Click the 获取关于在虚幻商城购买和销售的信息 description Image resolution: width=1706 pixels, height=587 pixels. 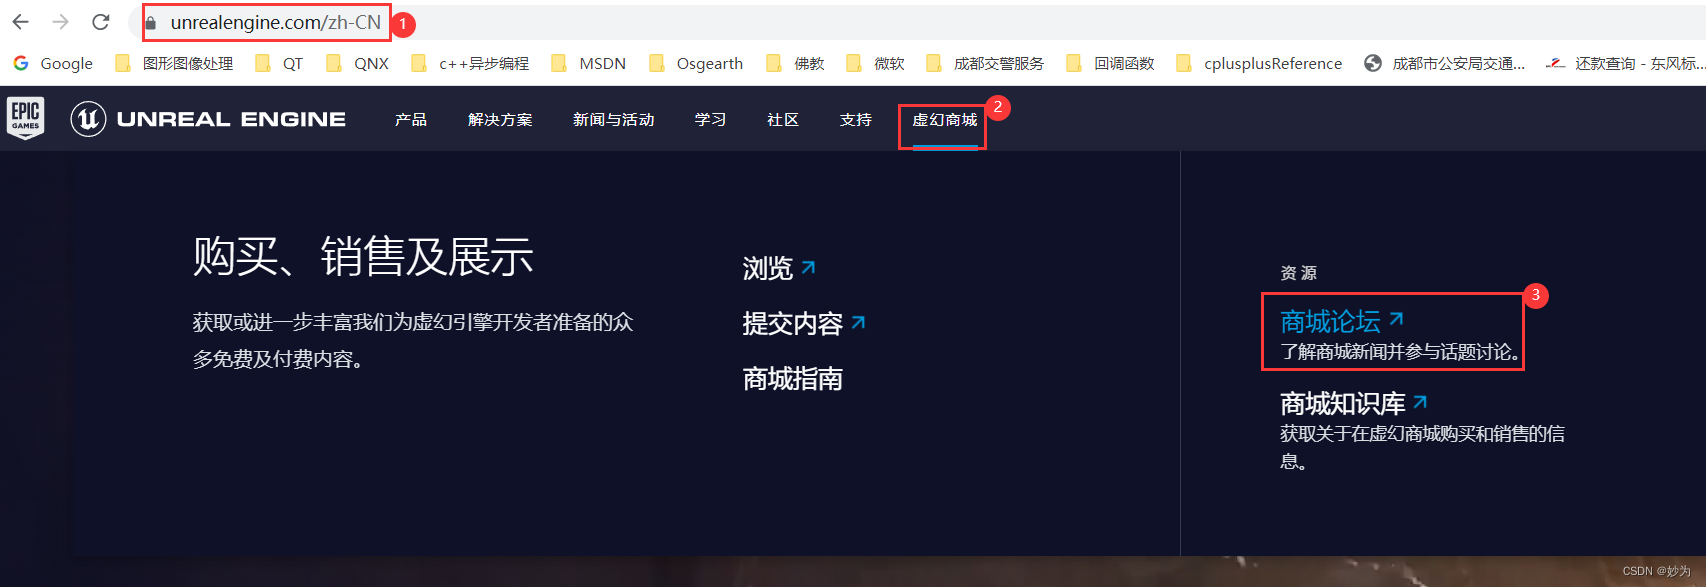point(1422,447)
